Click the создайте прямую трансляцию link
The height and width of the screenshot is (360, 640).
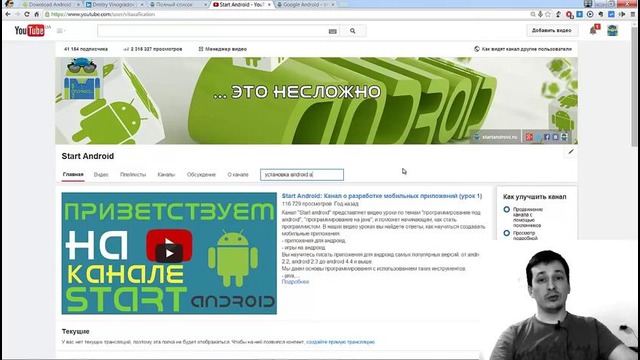(x=340, y=342)
